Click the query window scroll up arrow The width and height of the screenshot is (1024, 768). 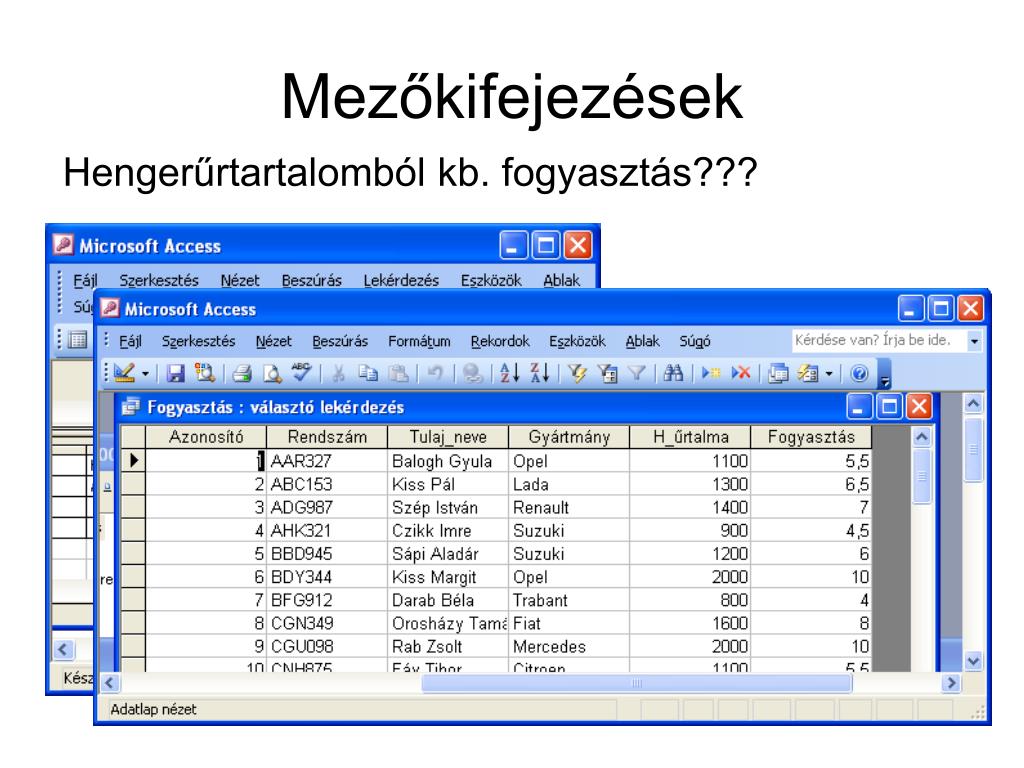tap(921, 436)
